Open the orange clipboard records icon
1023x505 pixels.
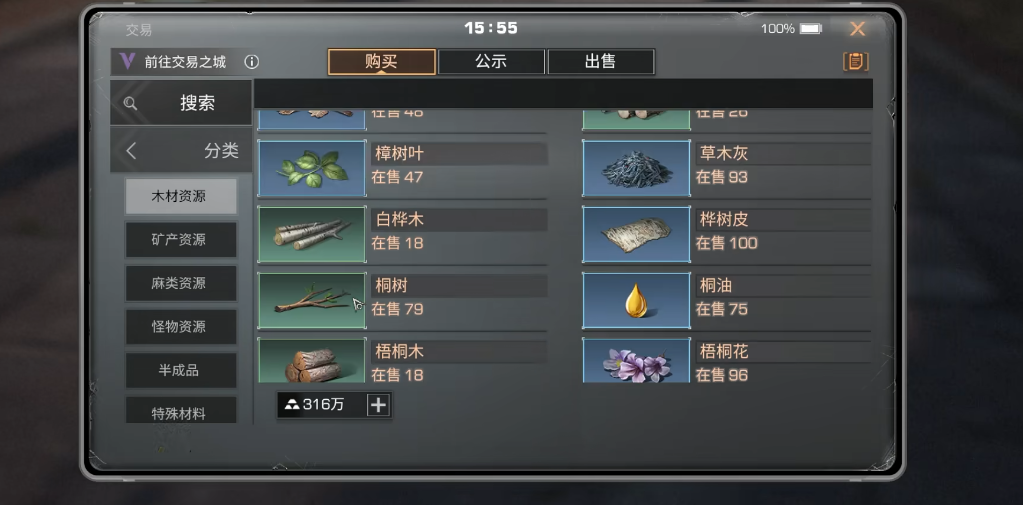856,62
